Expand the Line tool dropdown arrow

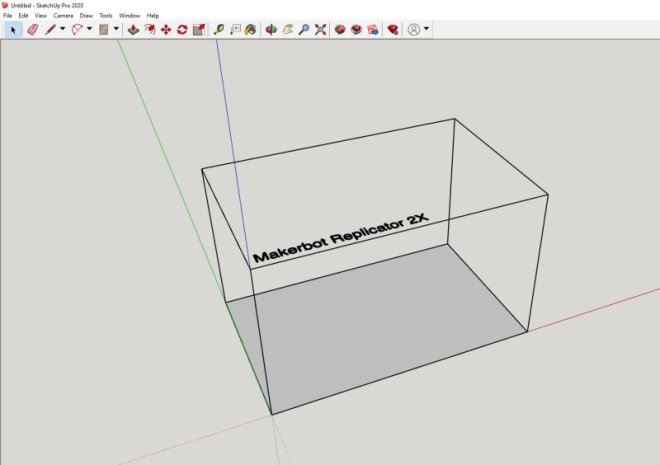63,29
